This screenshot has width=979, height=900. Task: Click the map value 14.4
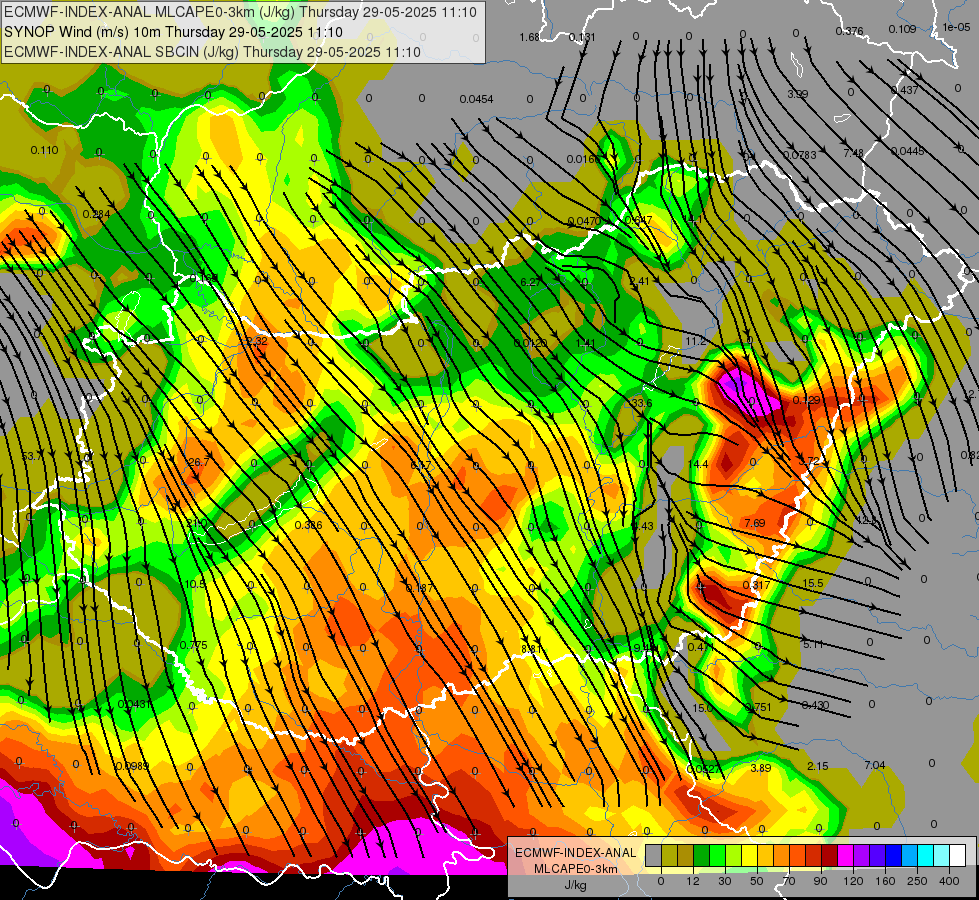[x=698, y=464]
